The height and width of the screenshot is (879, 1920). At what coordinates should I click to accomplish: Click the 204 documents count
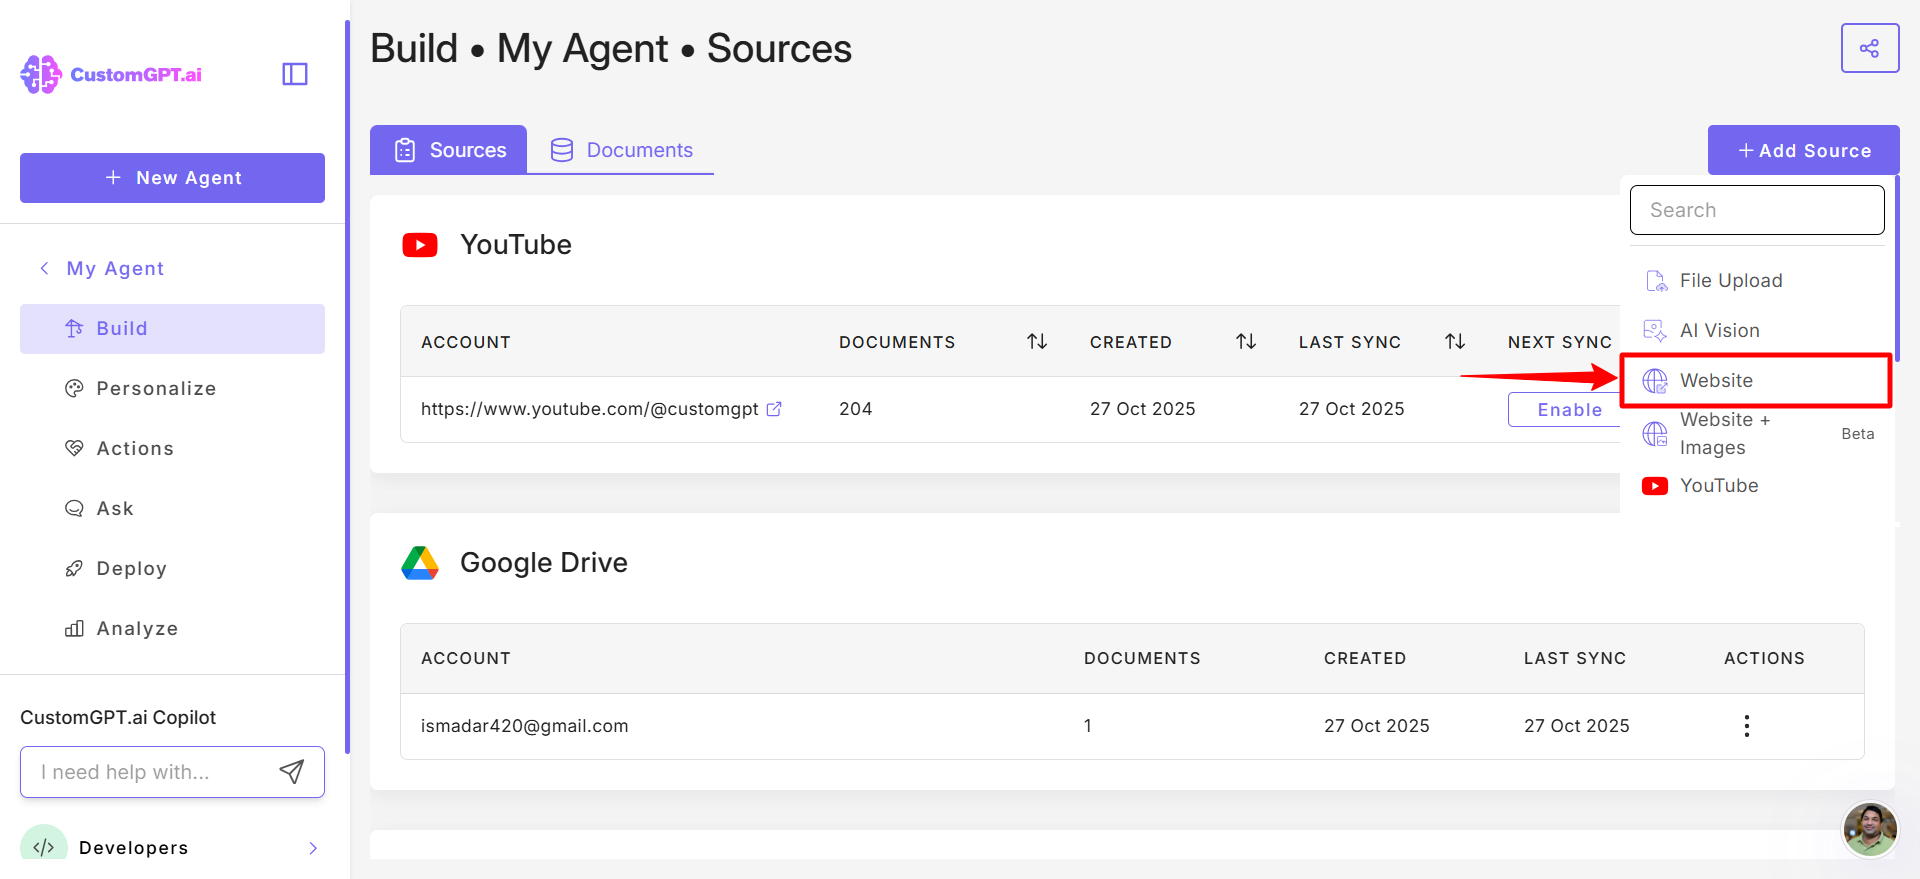(x=855, y=409)
